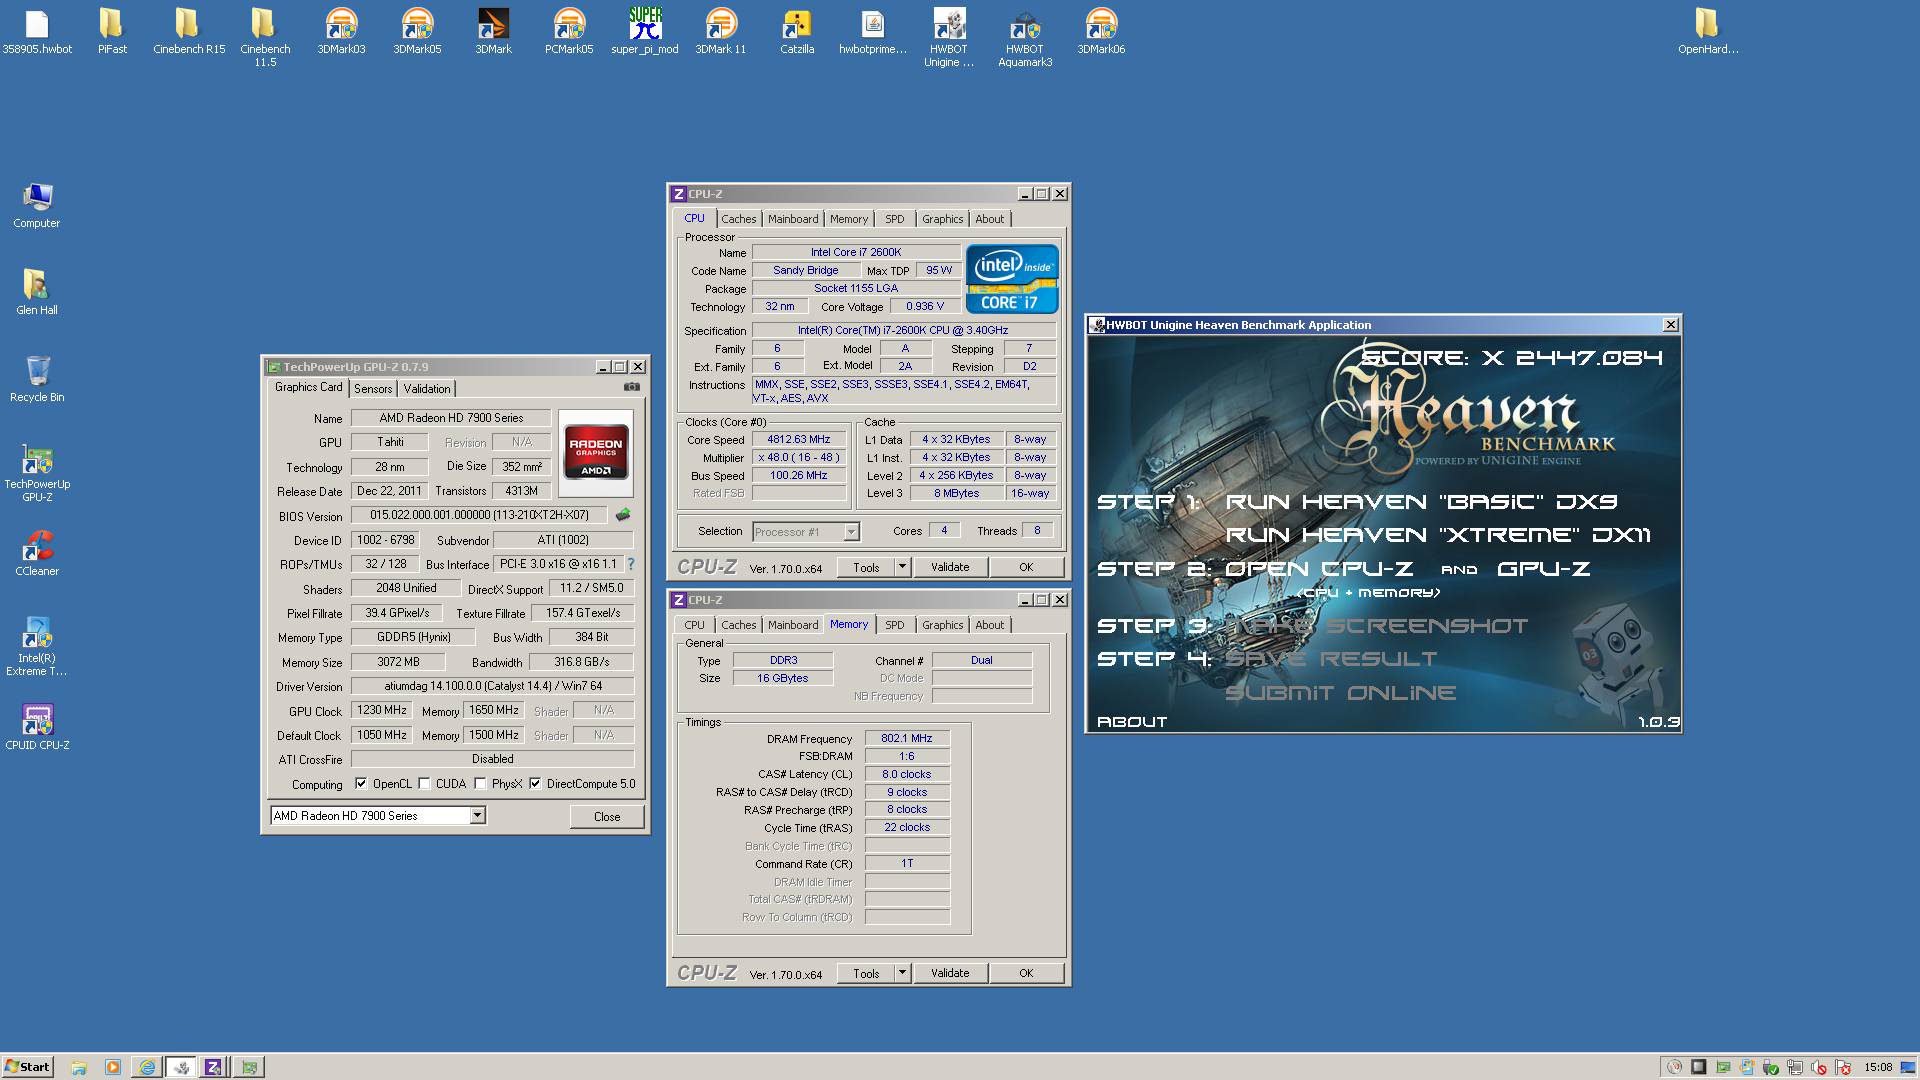Open the Graphics tab in lower CPU-Z

[943, 625]
